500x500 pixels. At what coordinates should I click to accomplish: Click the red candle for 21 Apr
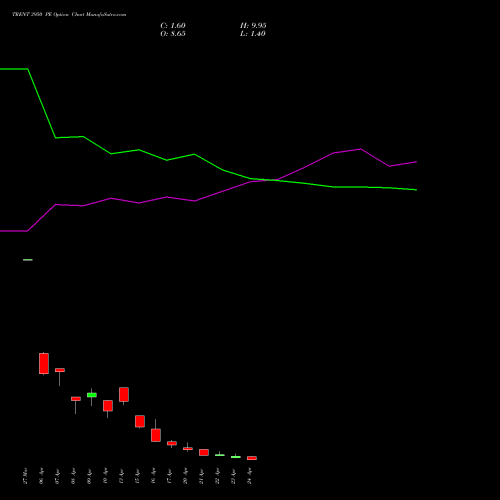click(204, 452)
